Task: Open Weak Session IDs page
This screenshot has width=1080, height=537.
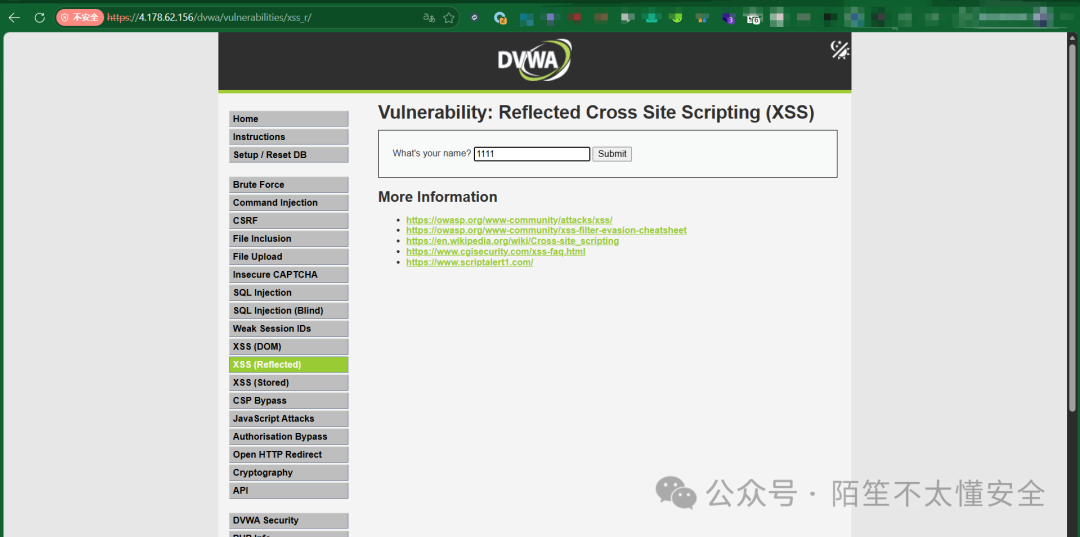Action: click(289, 328)
